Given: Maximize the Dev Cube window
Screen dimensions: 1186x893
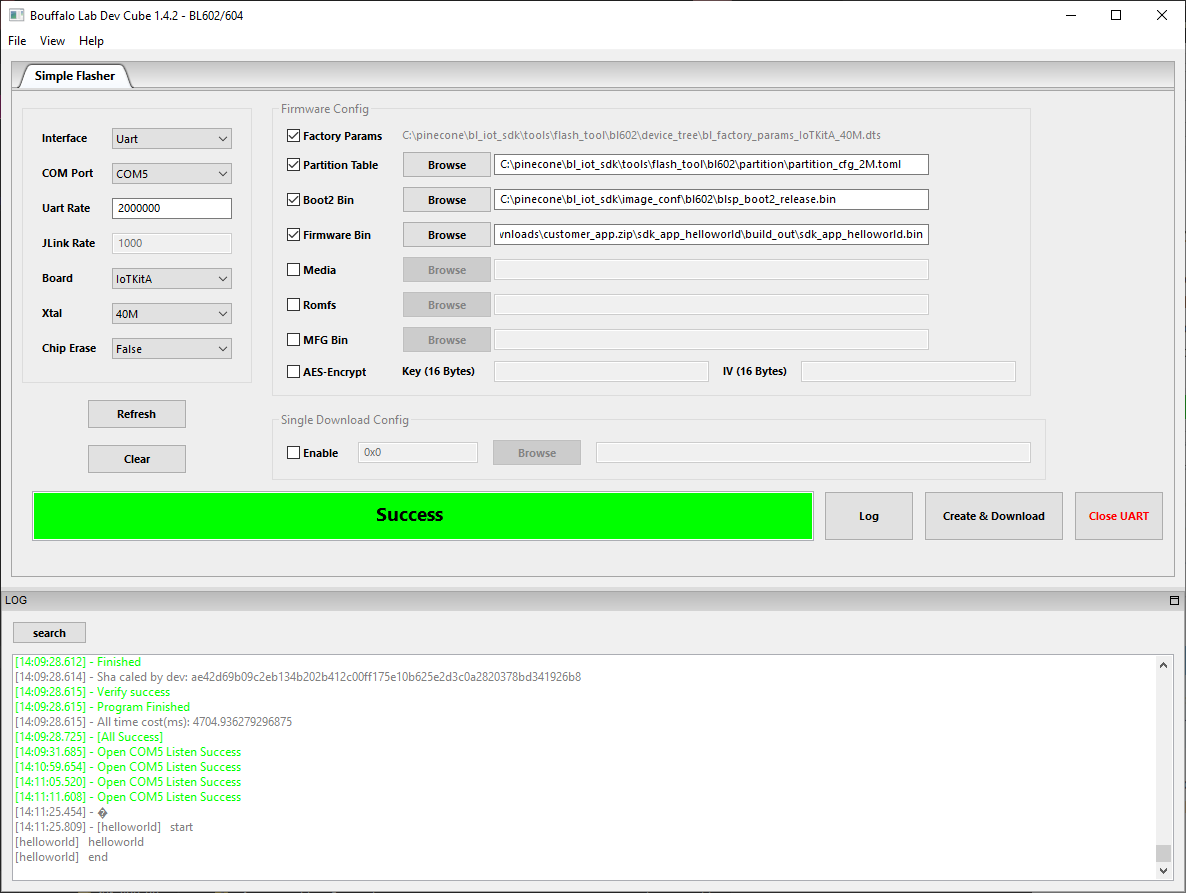Looking at the screenshot, I should (x=1115, y=15).
